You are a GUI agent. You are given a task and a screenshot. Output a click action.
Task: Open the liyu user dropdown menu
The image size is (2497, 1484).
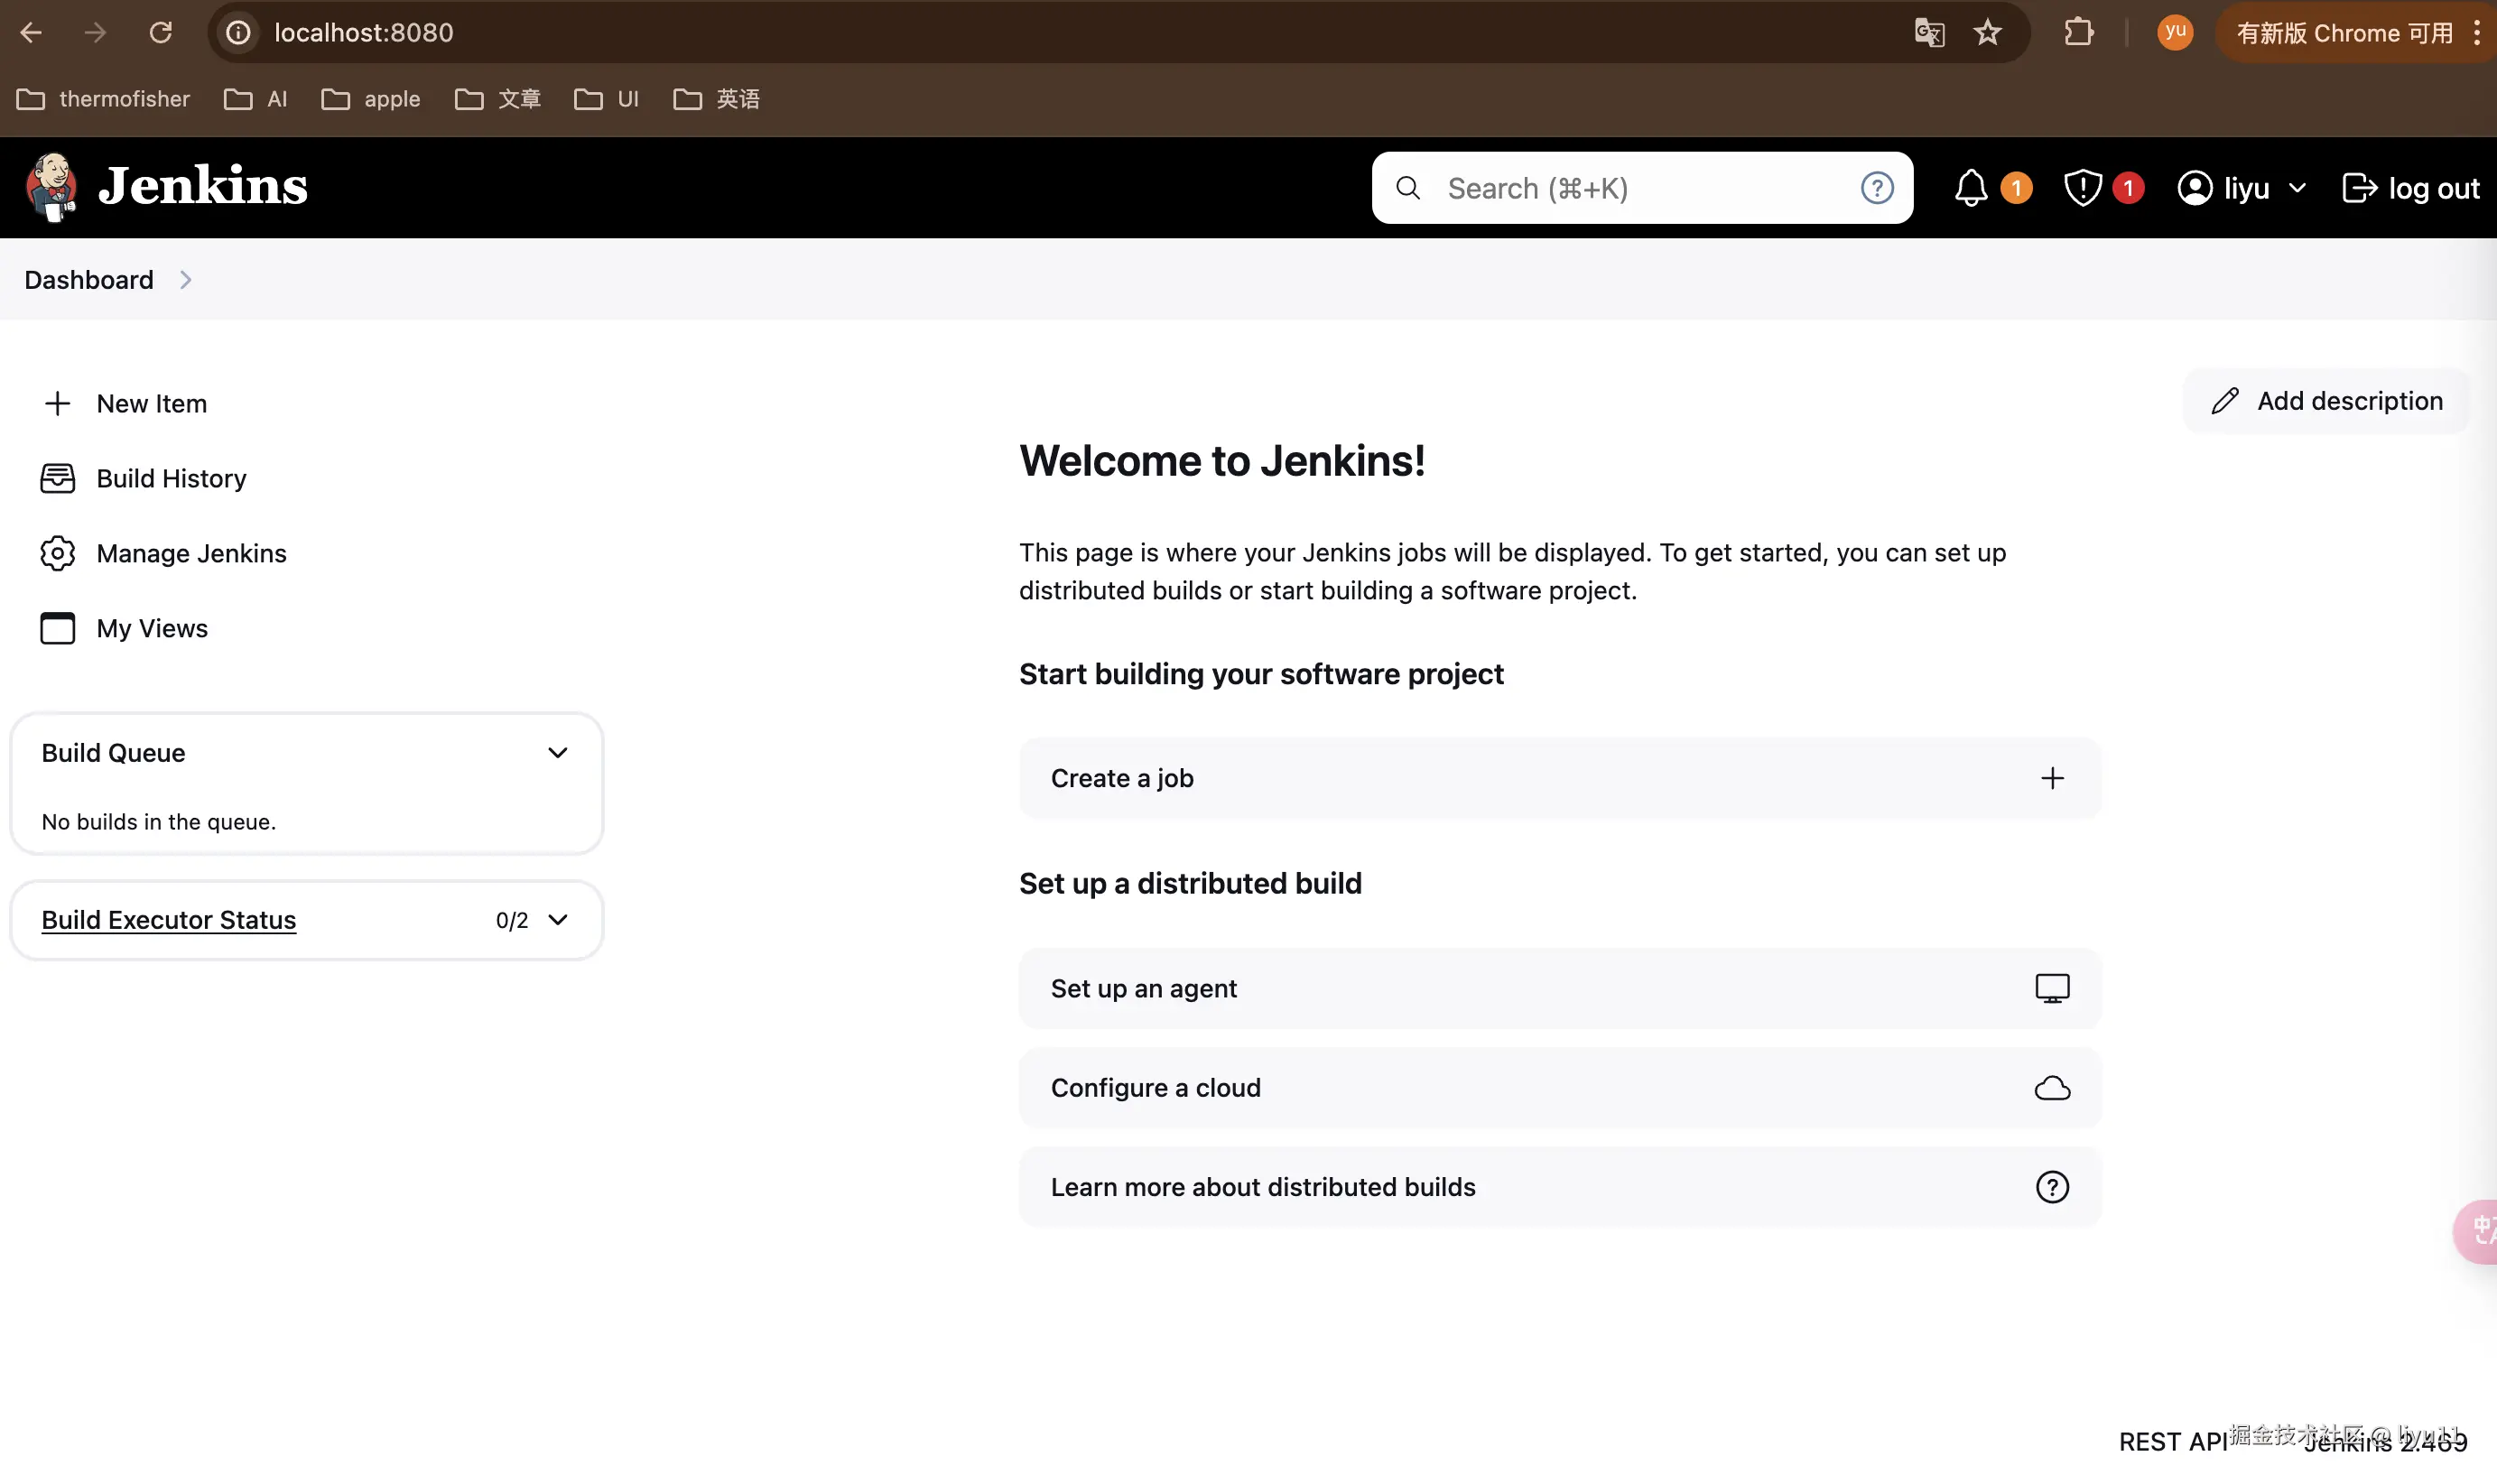[x=2296, y=188]
